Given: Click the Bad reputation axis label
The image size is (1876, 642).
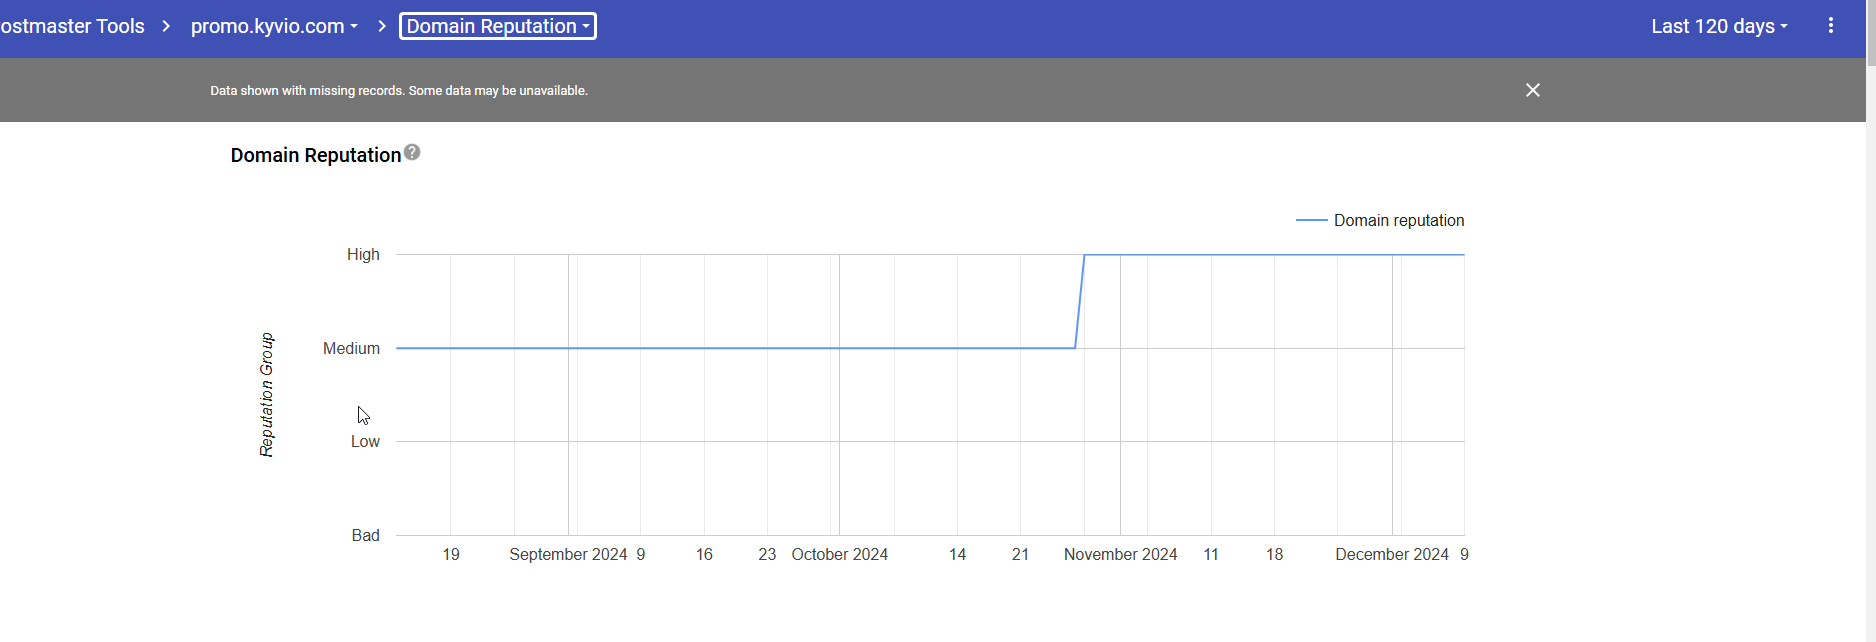Looking at the screenshot, I should (365, 536).
